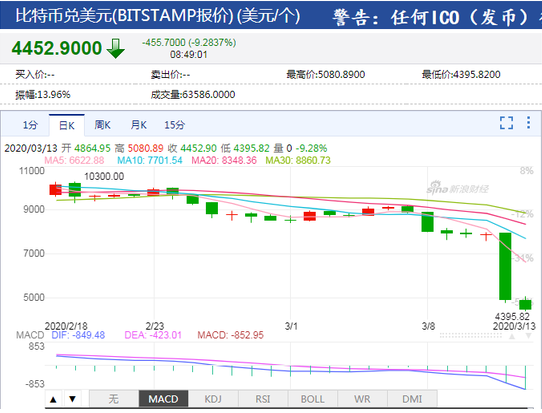The width and height of the screenshot is (542, 413).
Task: Switch indicator to DMI
Action: point(412,399)
